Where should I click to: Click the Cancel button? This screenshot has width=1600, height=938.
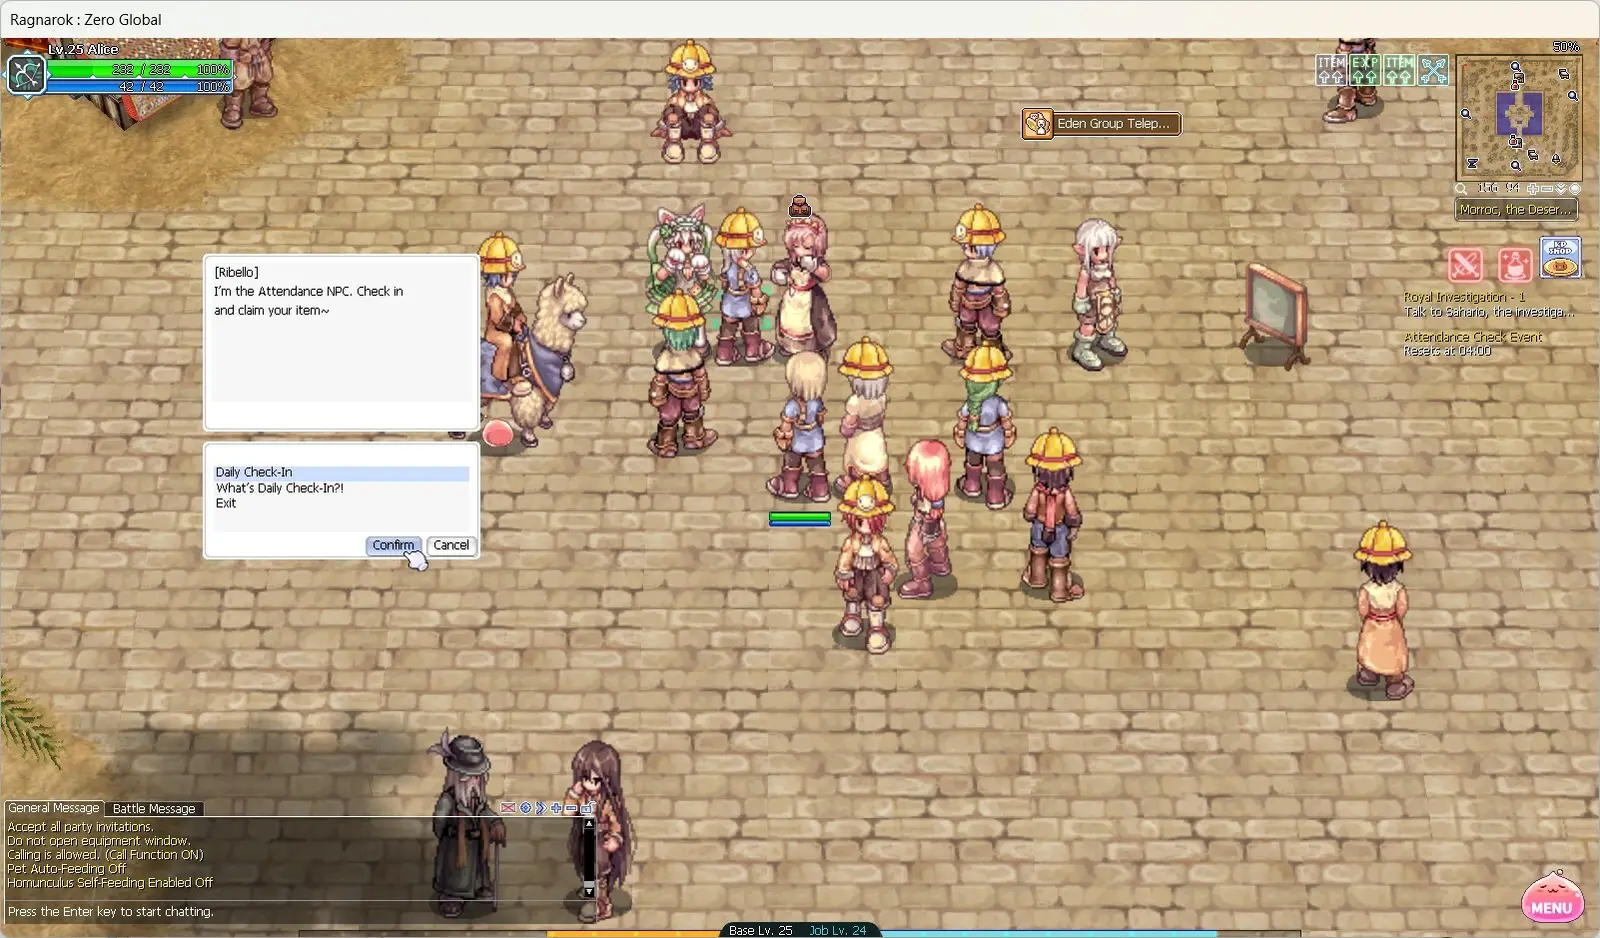point(451,545)
